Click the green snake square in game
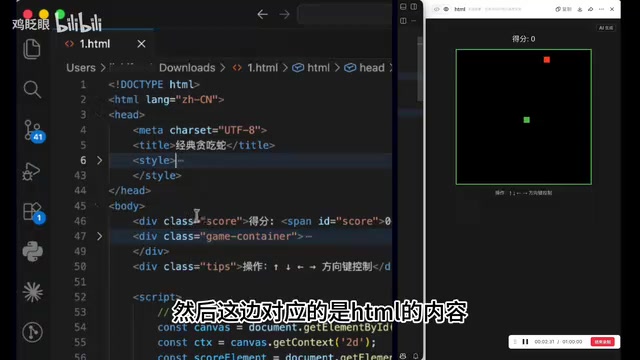This screenshot has height=360, width=640. 527,120
